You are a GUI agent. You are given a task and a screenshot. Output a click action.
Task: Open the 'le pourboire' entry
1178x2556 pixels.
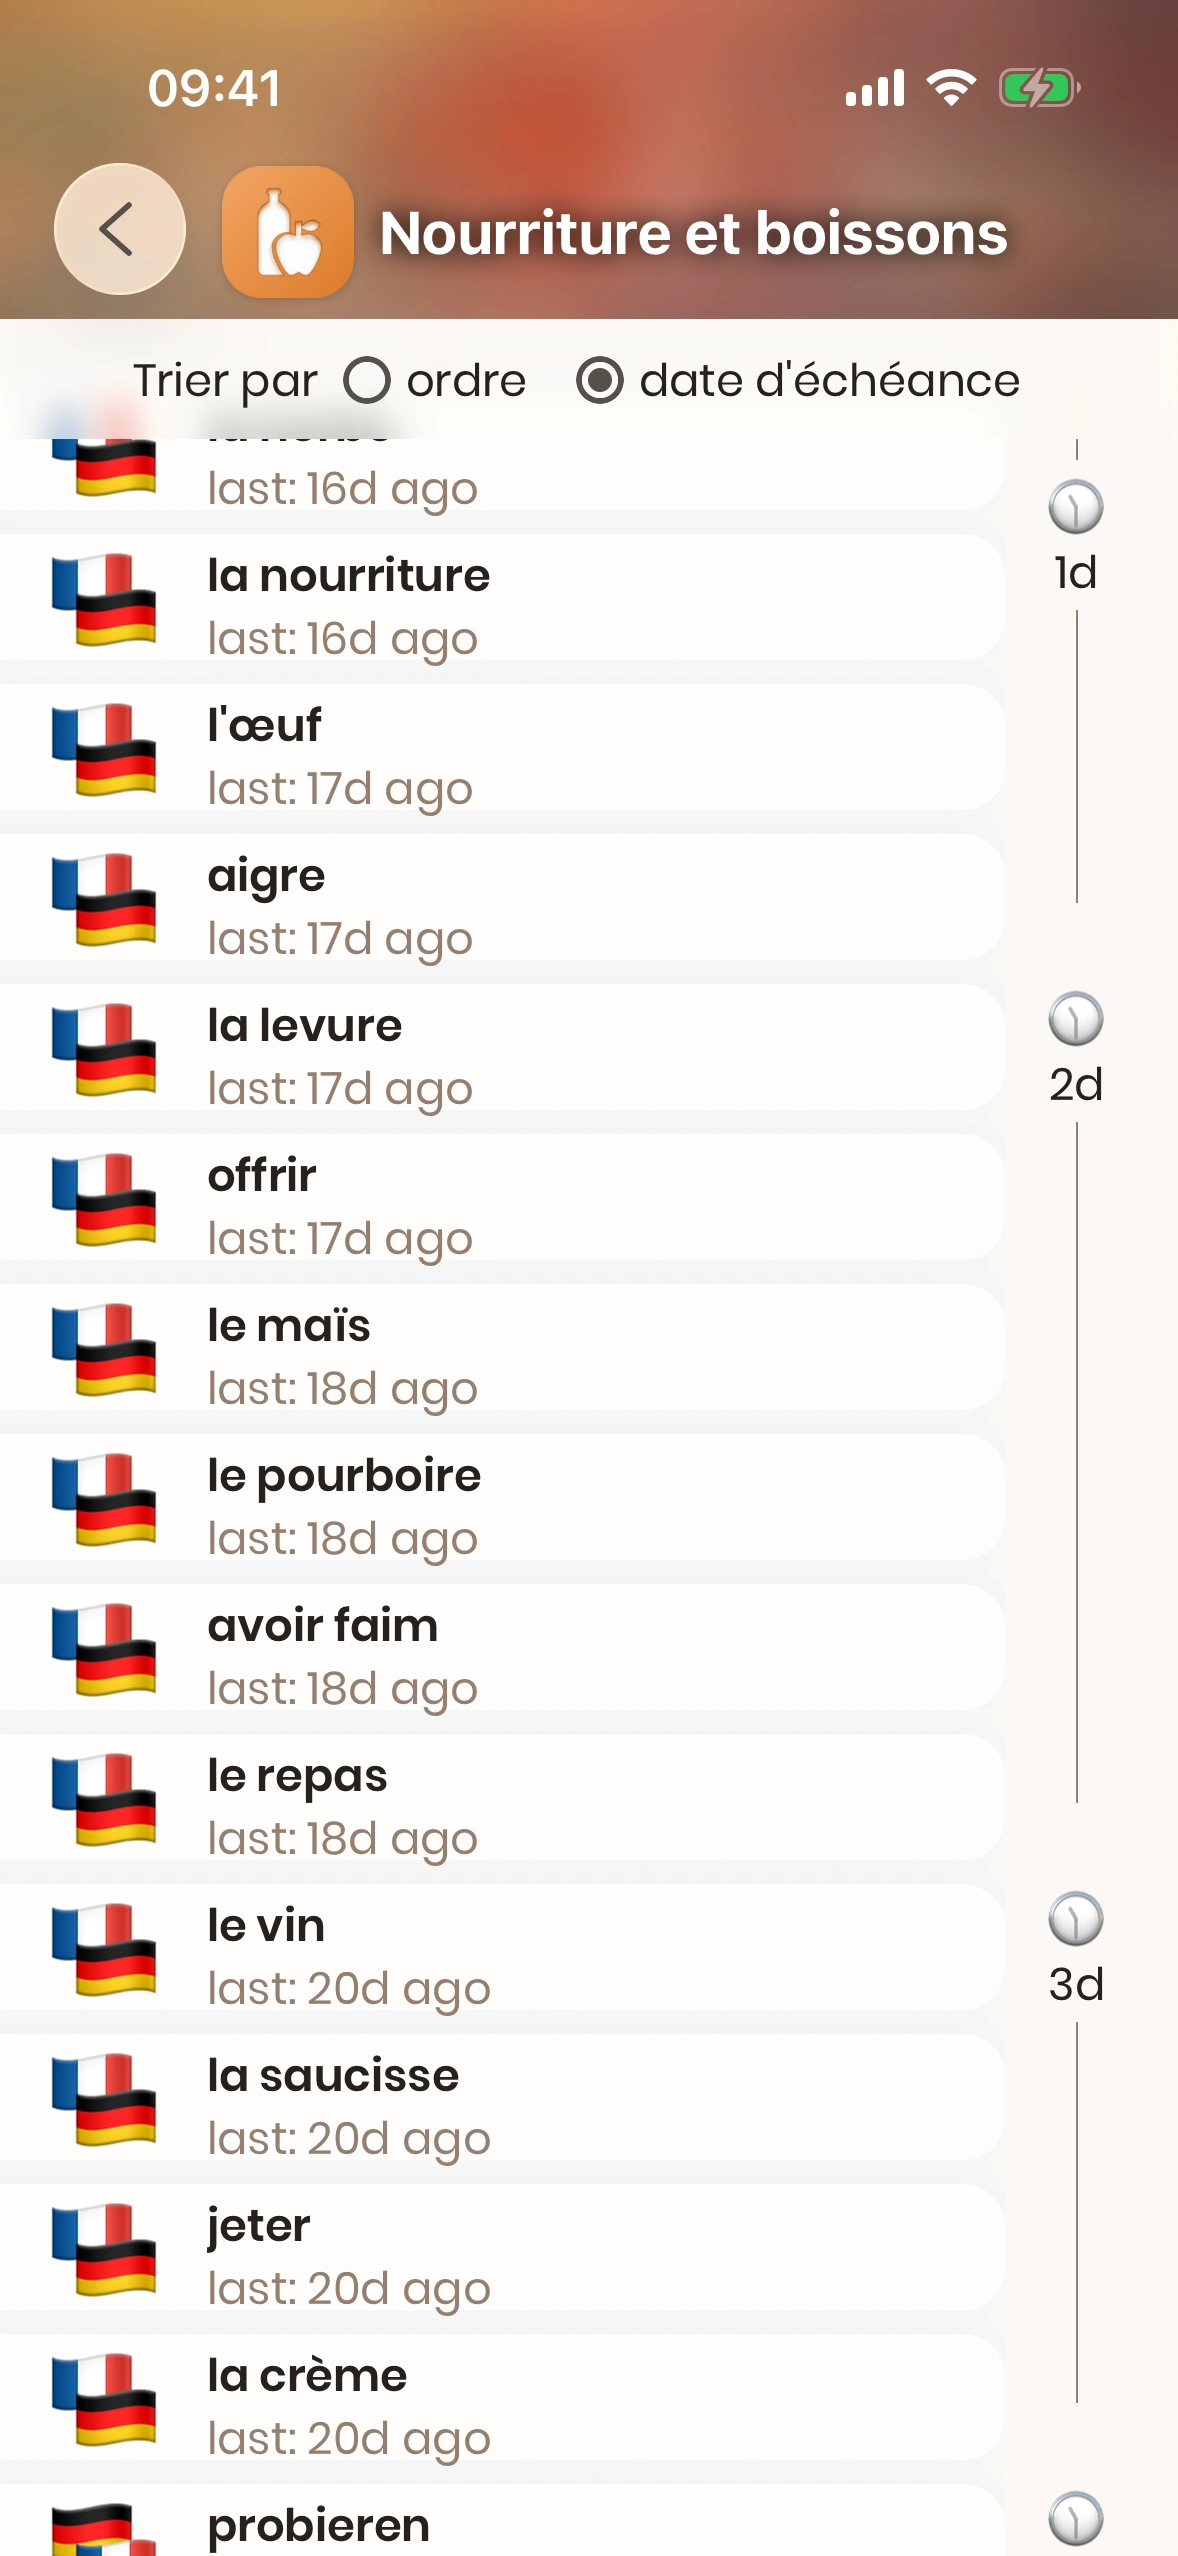pos(500,1500)
